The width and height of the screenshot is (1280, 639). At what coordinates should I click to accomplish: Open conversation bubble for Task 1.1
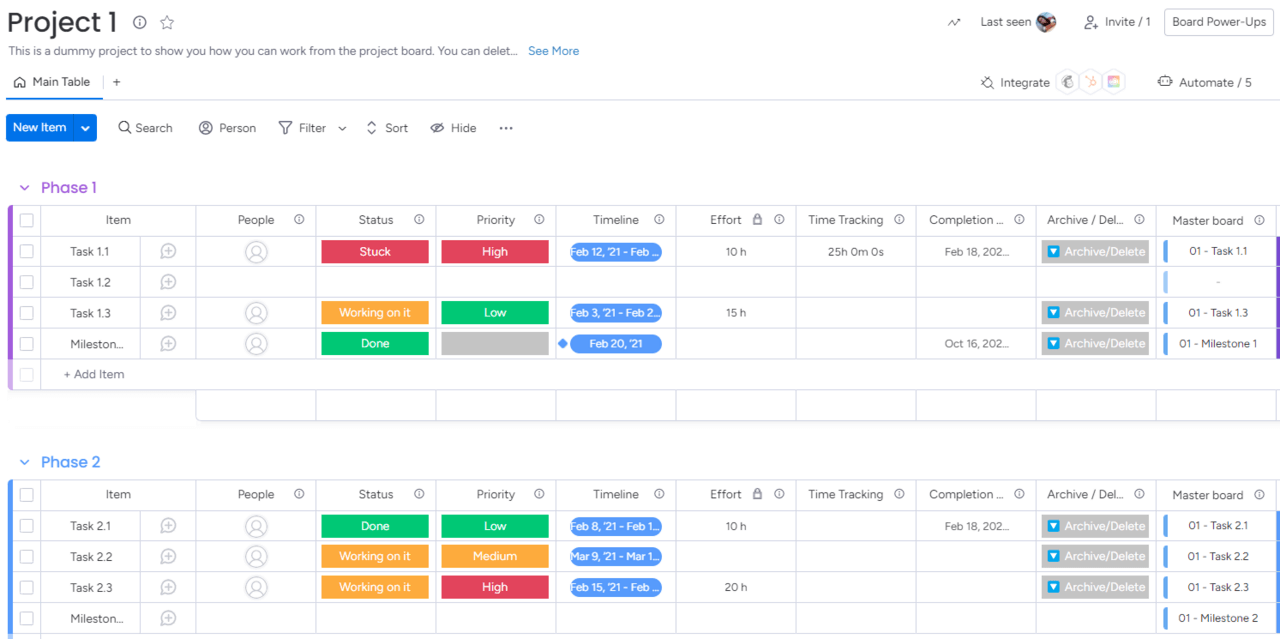[168, 251]
